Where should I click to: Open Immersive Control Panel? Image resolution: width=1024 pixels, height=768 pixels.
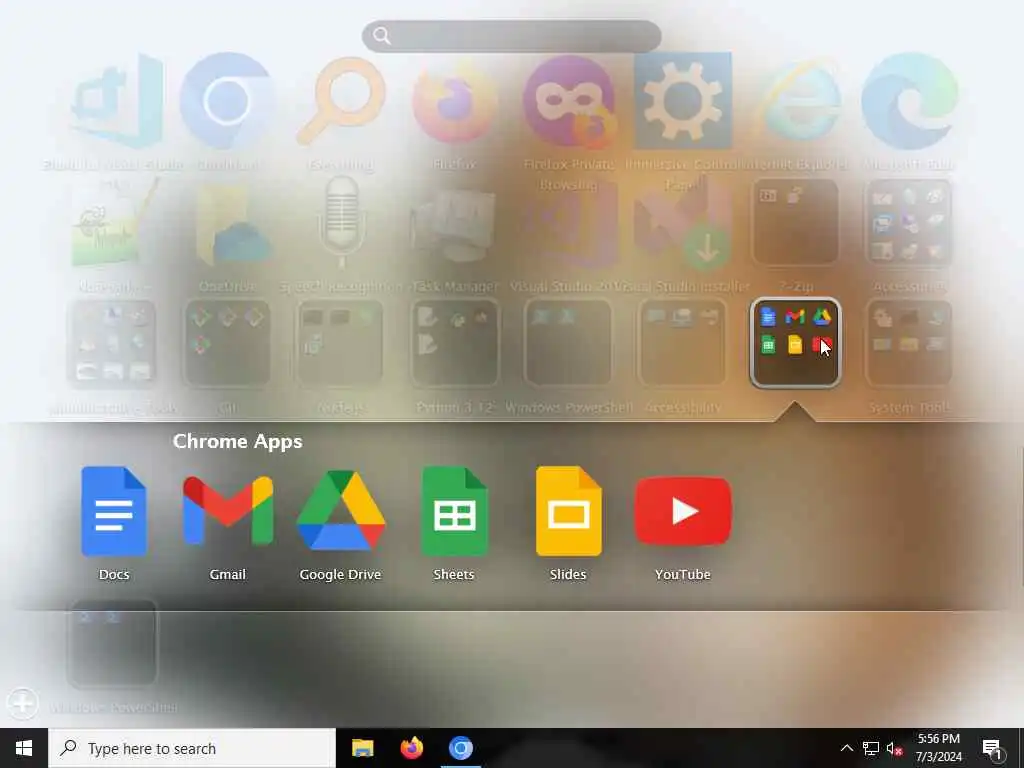682,101
